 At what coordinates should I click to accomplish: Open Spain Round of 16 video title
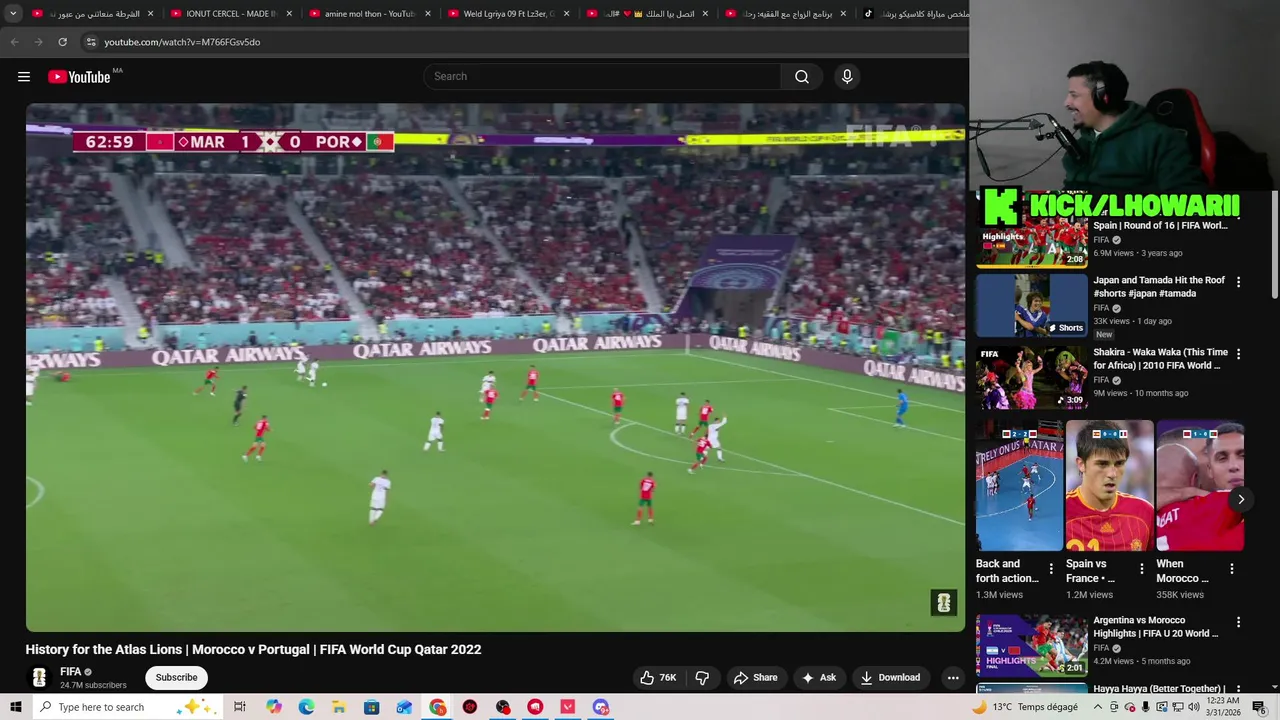click(x=1160, y=226)
